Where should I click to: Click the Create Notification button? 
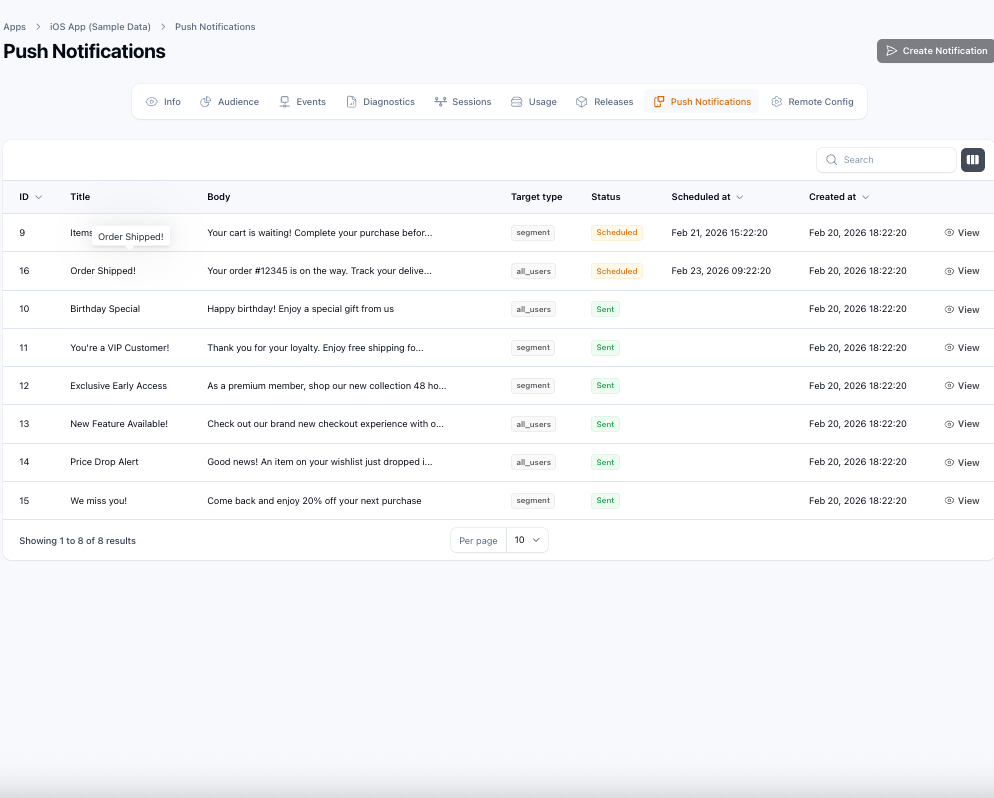(935, 51)
